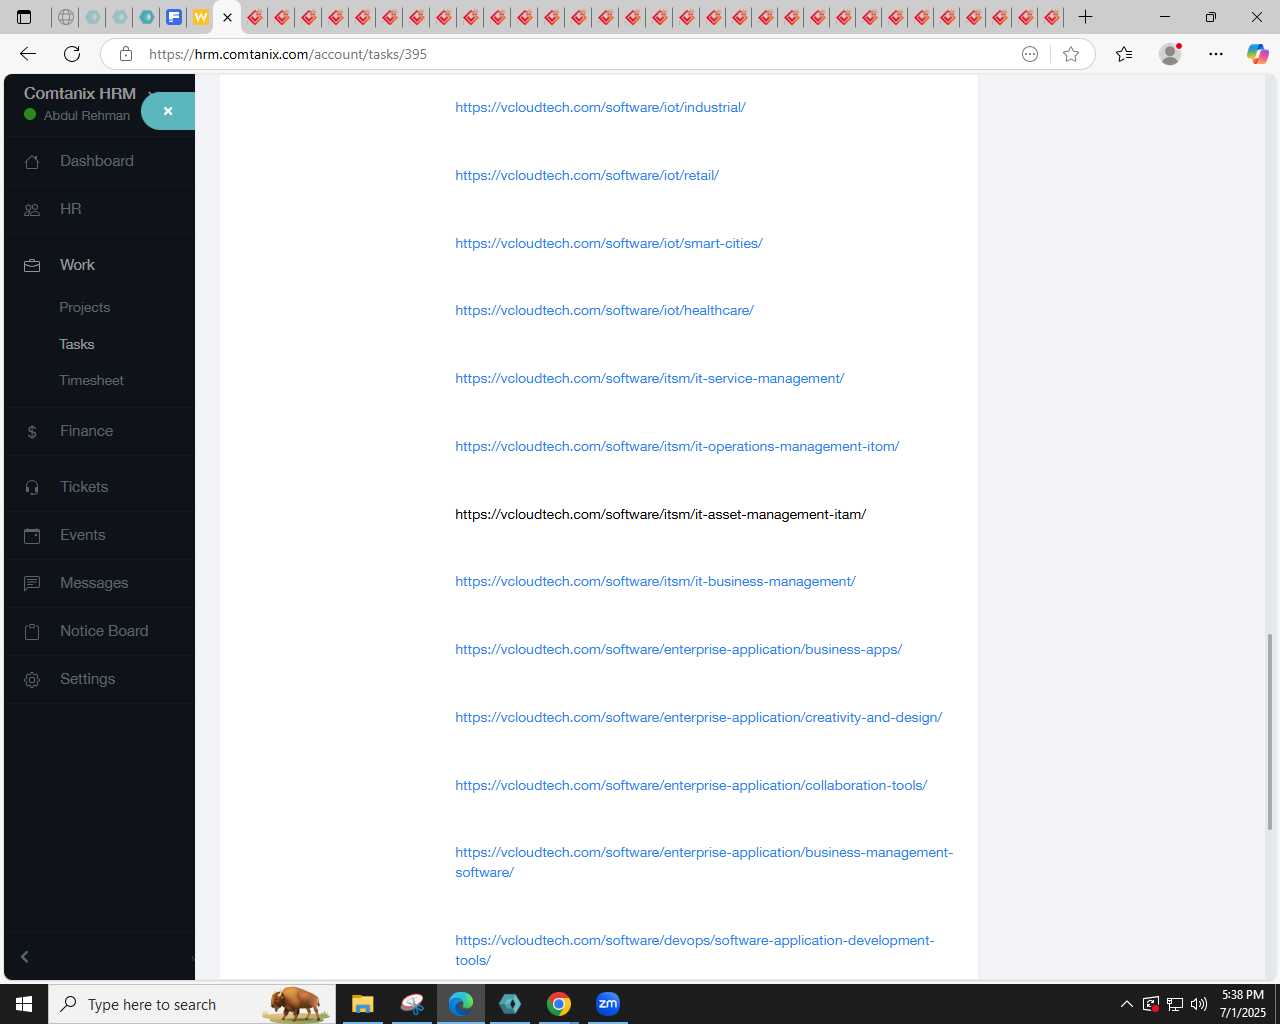Open the HR menu section
This screenshot has height=1024, width=1280.
[70, 209]
